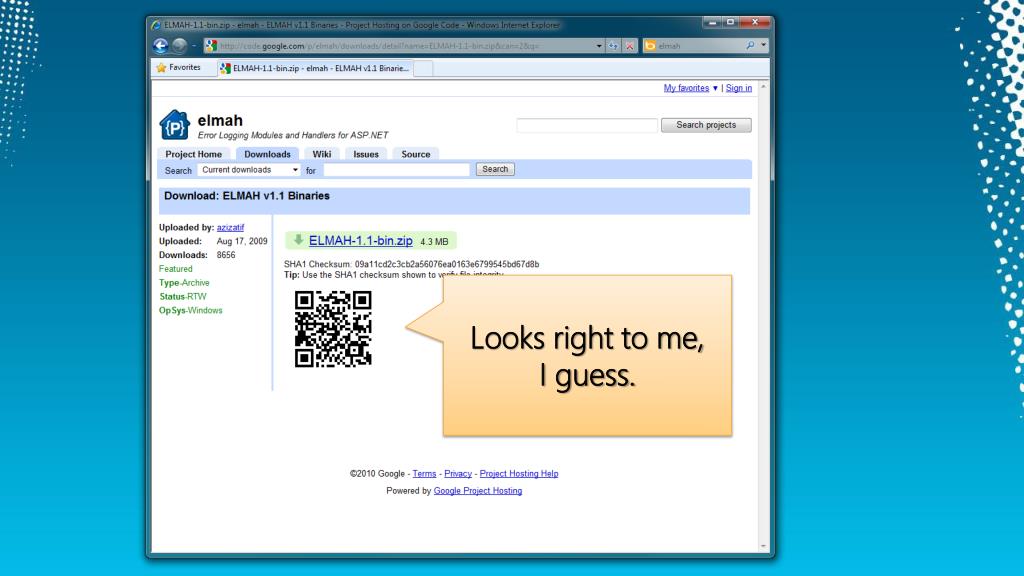Click the Aug 17, 2009 upload date
This screenshot has width=1024, height=576.
point(242,241)
